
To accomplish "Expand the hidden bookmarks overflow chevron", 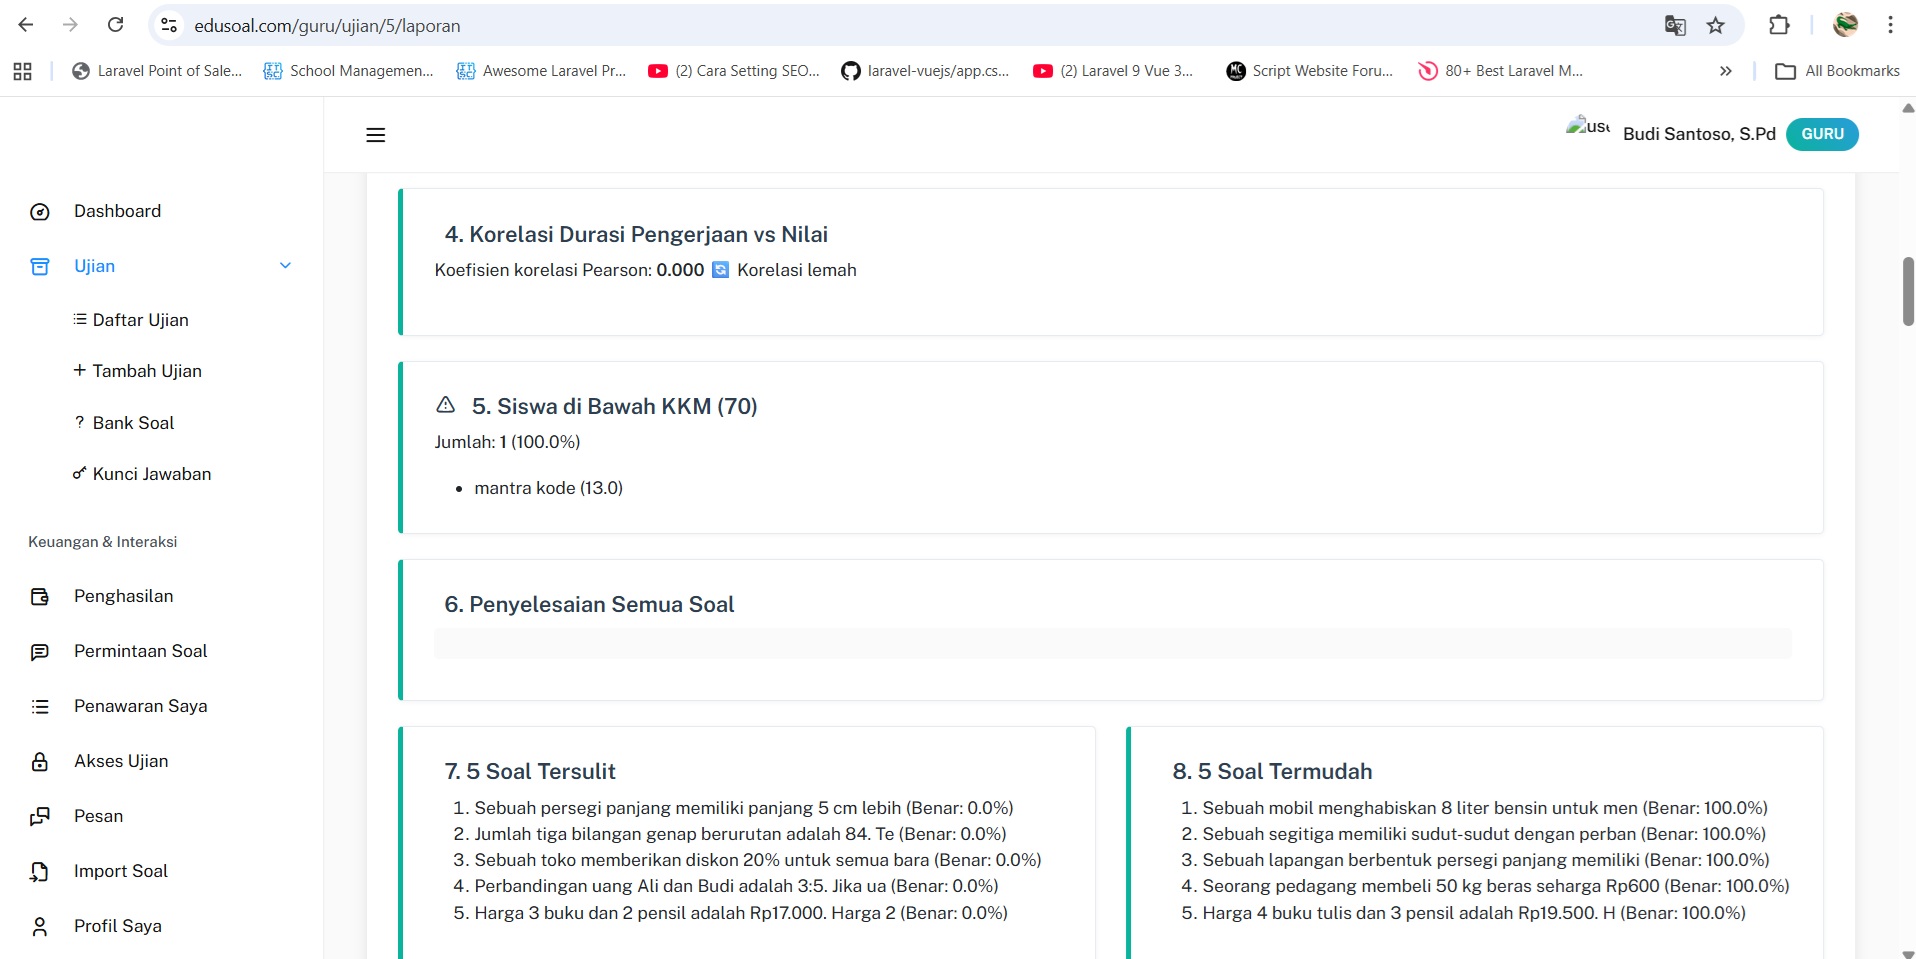I will click(x=1725, y=71).
